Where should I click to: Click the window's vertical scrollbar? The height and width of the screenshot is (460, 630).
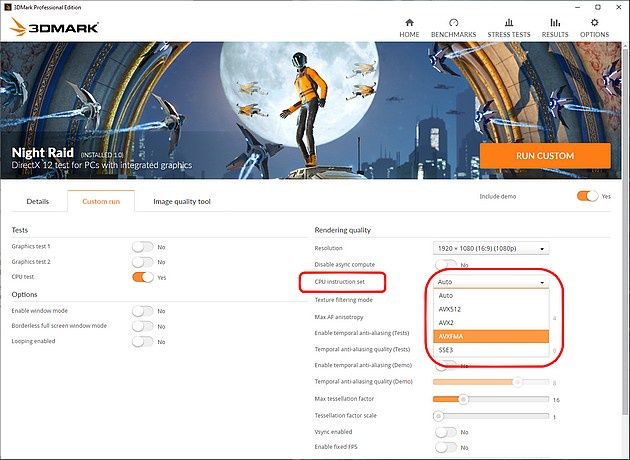(x=625, y=229)
